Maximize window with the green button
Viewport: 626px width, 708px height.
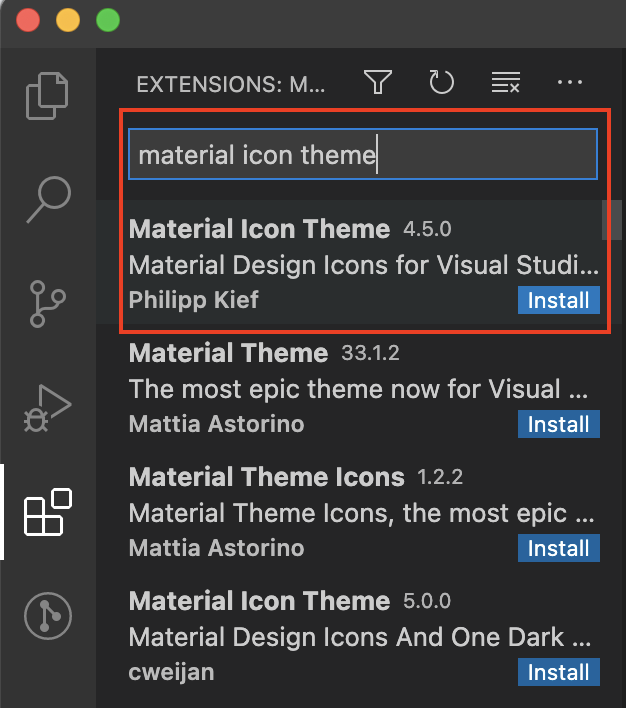point(108,20)
